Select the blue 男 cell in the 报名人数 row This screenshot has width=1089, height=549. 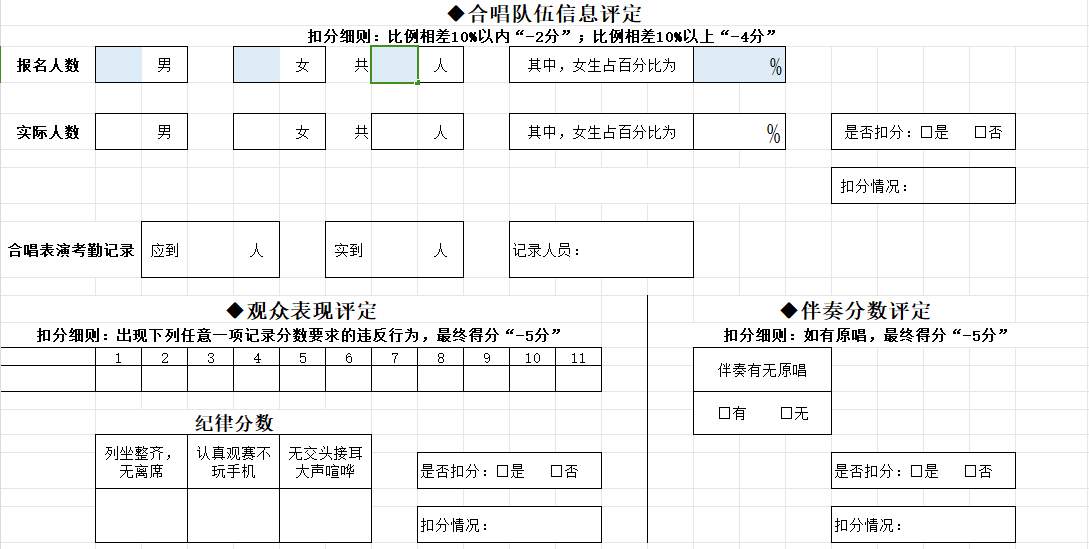pyautogui.click(x=119, y=65)
